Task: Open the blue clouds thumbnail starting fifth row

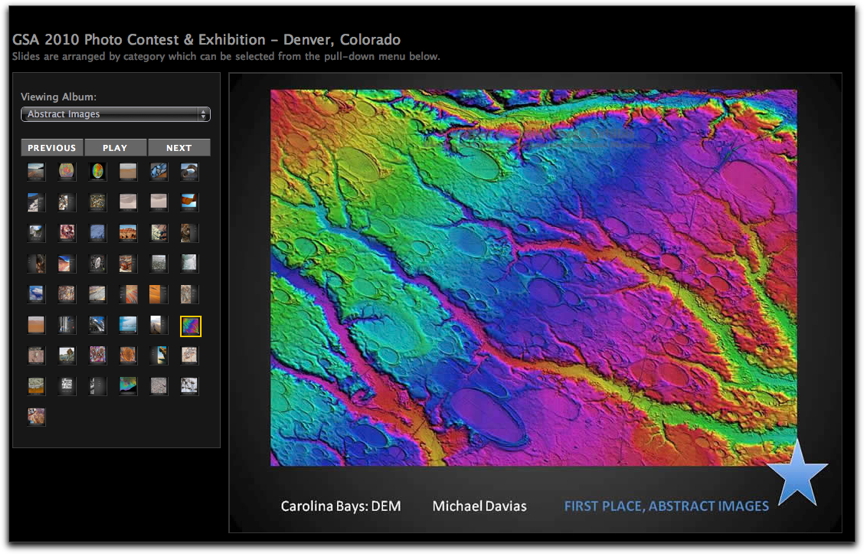Action: (x=36, y=294)
